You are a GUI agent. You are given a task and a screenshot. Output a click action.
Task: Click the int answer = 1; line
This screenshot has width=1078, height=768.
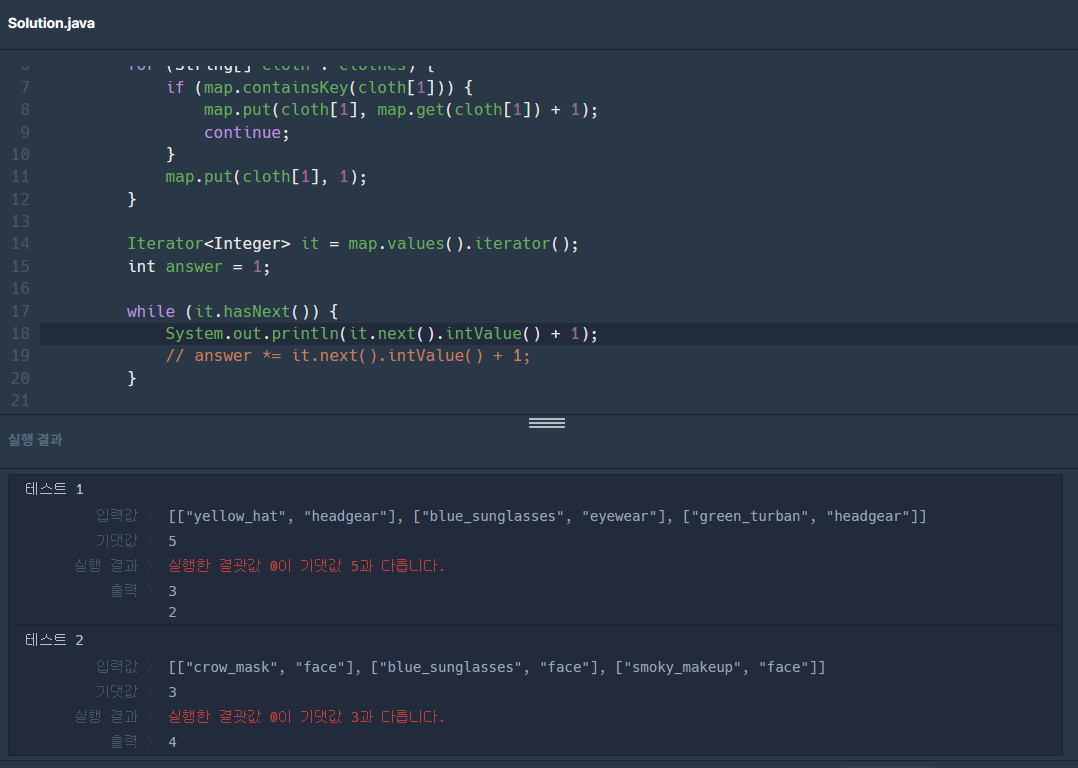click(x=199, y=266)
